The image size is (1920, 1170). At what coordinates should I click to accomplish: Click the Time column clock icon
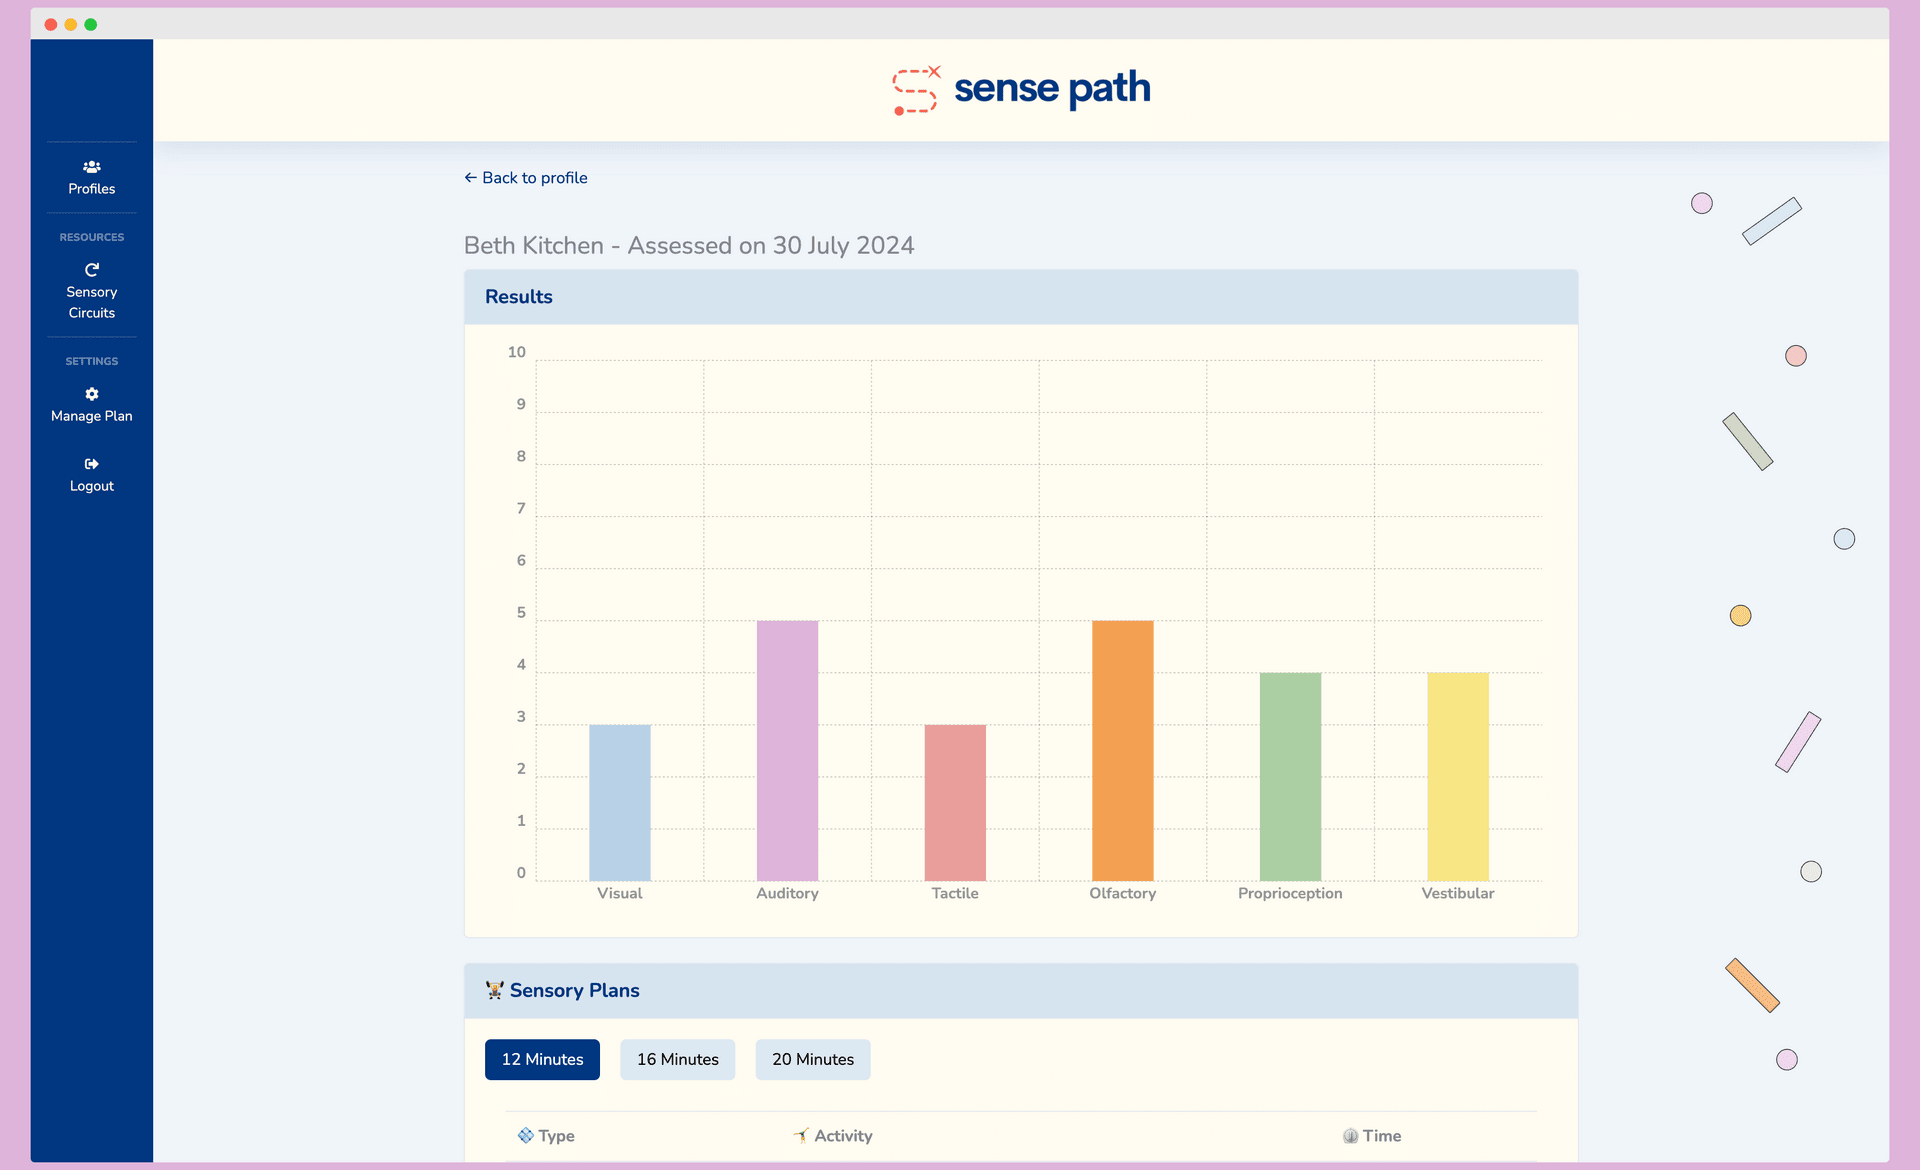1350,1136
